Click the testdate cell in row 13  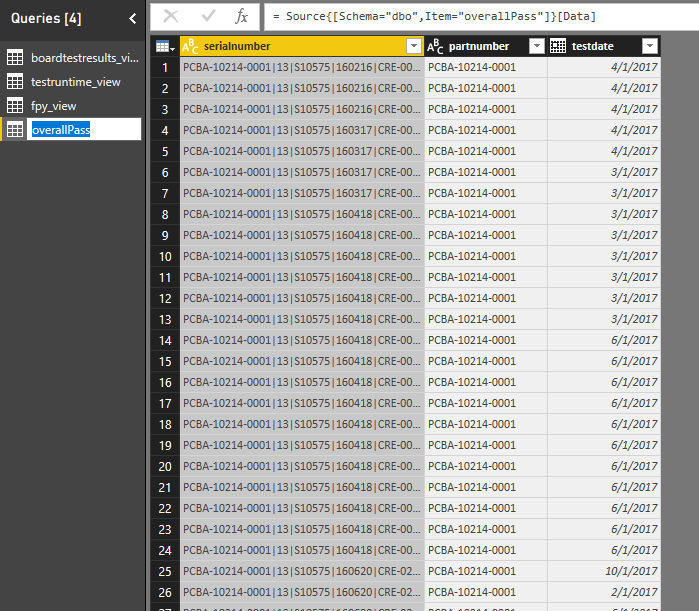(x=604, y=319)
